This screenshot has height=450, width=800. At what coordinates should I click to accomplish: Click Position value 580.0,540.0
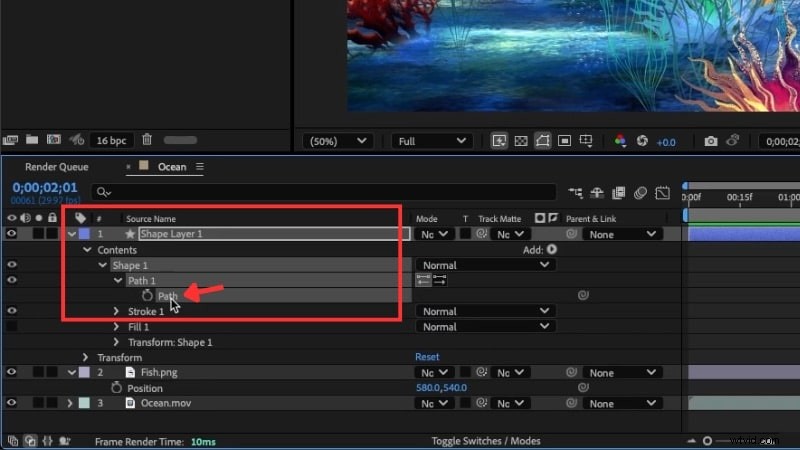(441, 388)
